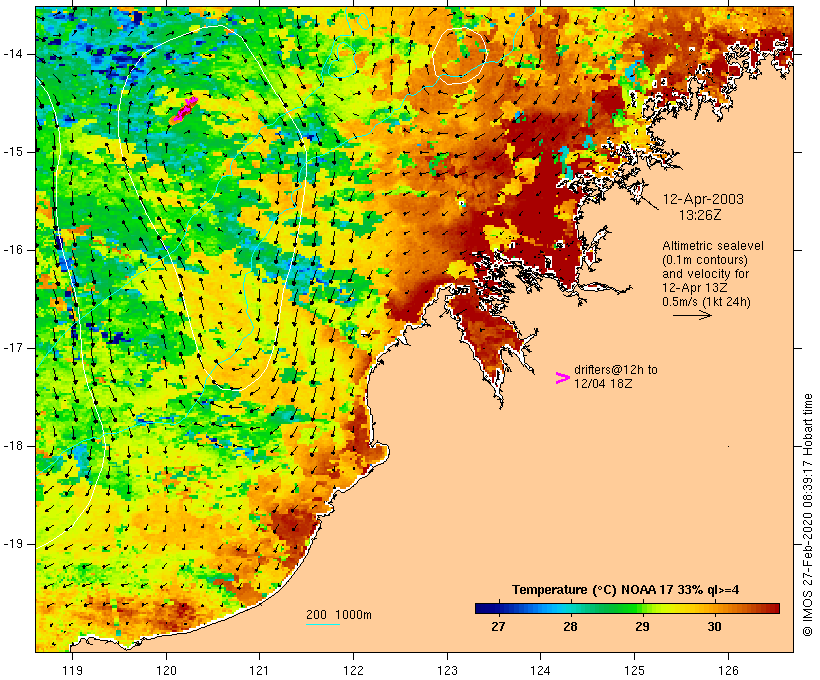
Task: Click the time label 13:26Z
Action: click(700, 215)
